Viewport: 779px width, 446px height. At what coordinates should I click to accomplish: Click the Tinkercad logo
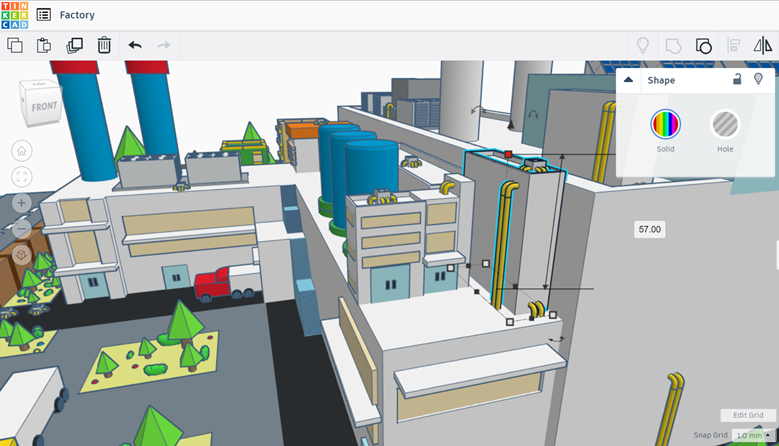pyautogui.click(x=15, y=15)
